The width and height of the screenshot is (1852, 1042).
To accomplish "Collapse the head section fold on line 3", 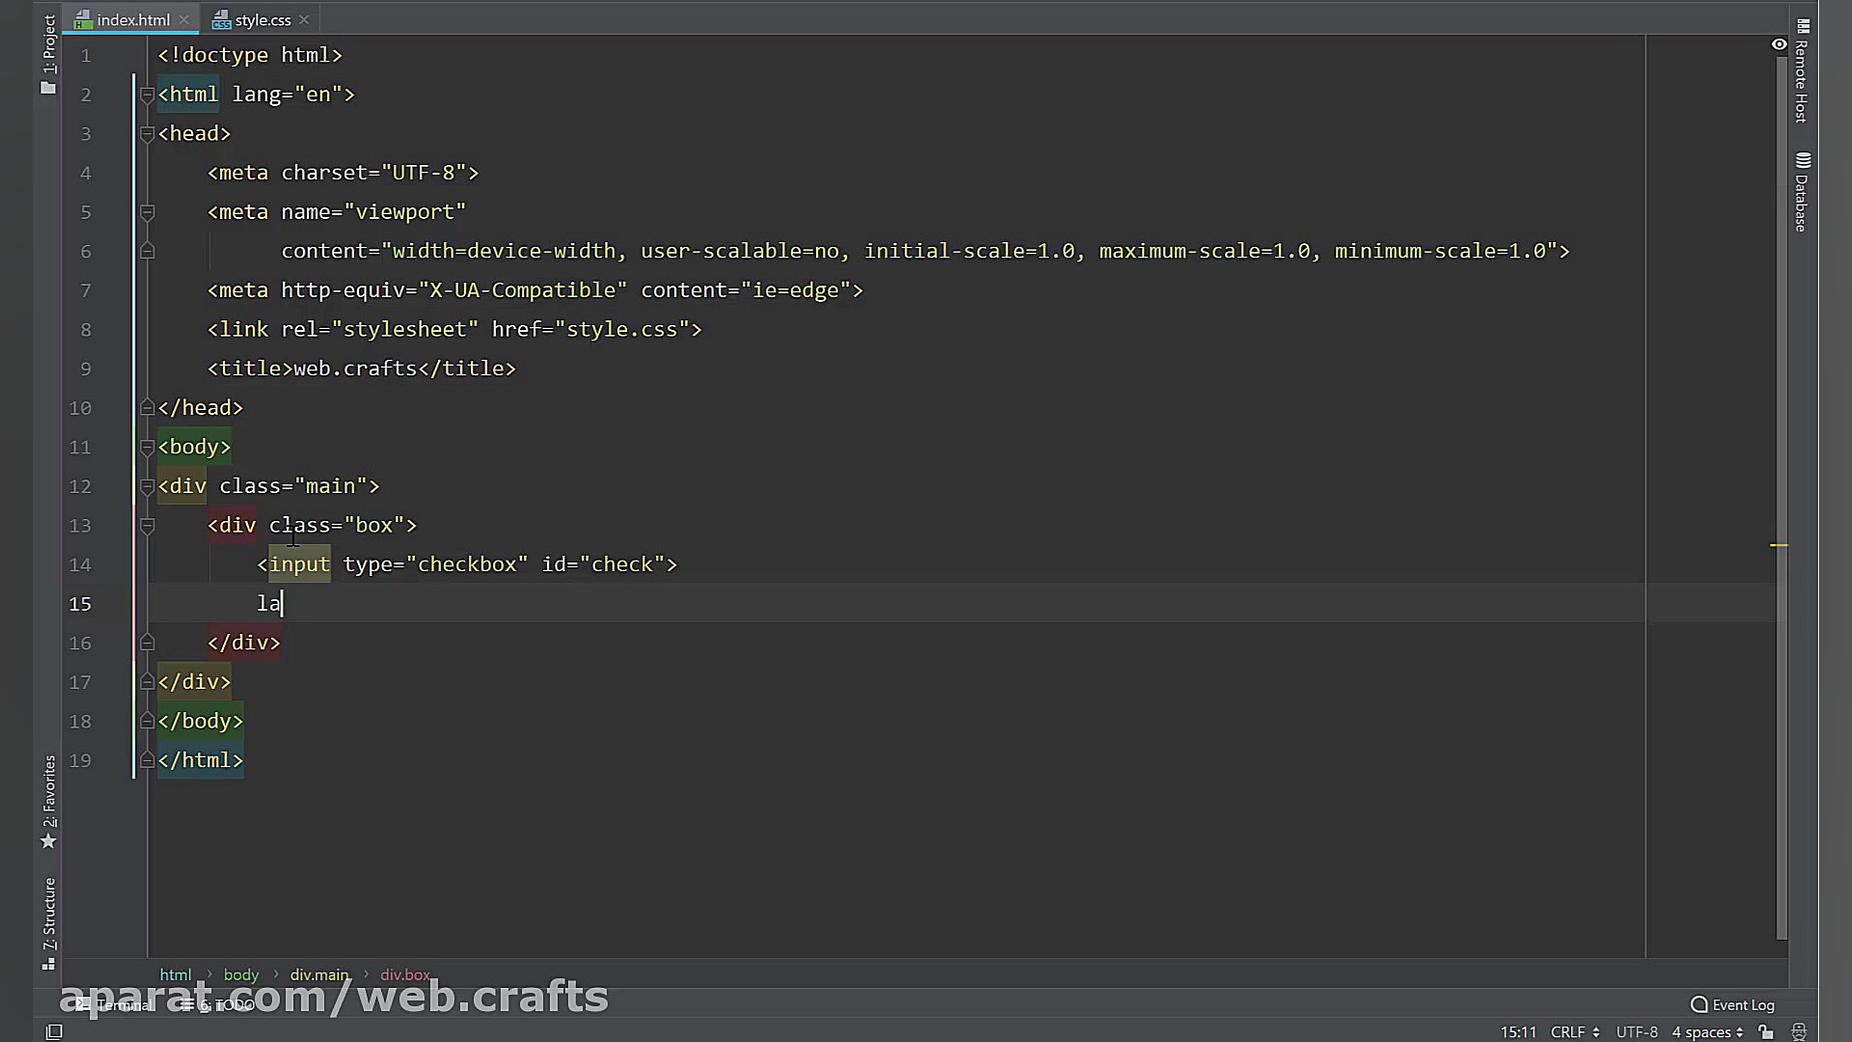I will [147, 134].
